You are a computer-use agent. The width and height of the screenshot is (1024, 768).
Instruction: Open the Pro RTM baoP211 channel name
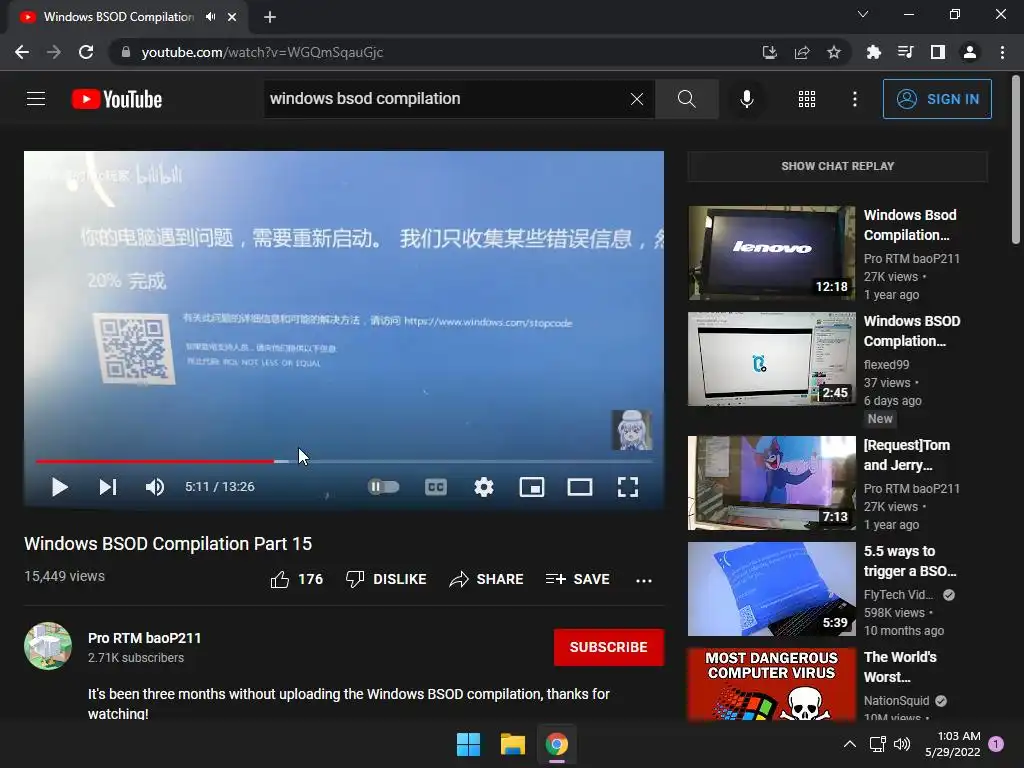pos(144,638)
